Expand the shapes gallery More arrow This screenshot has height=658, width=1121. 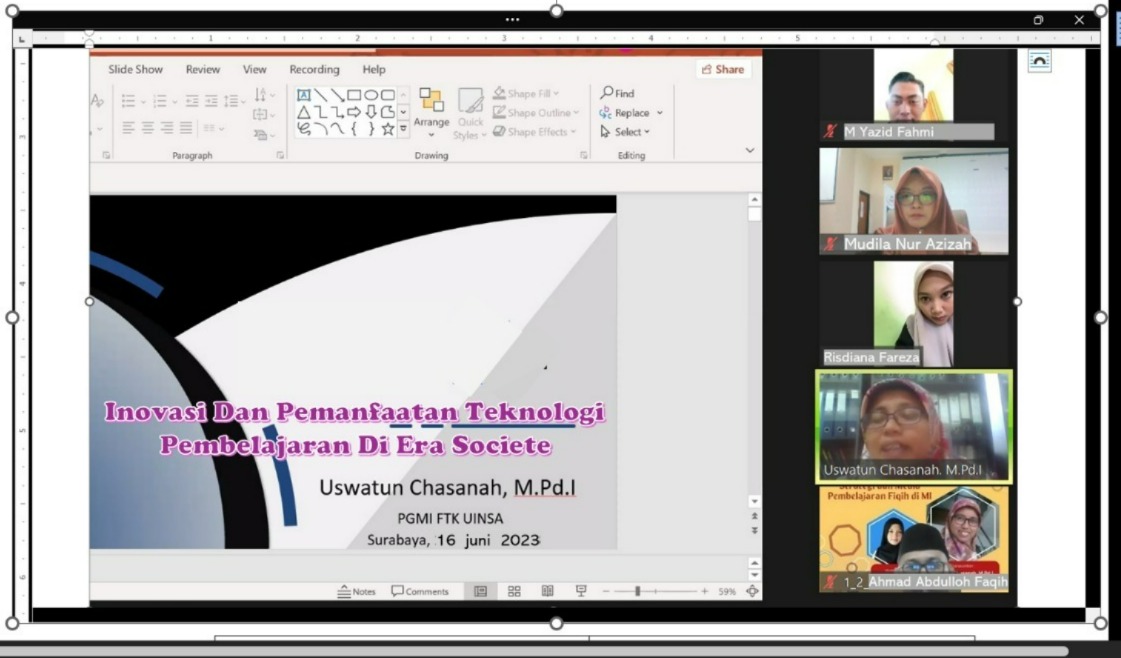click(404, 129)
